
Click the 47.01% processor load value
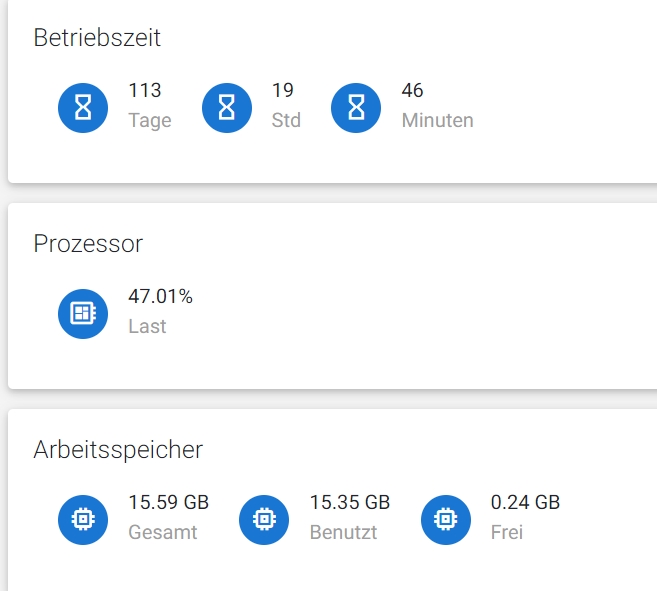[x=160, y=296]
